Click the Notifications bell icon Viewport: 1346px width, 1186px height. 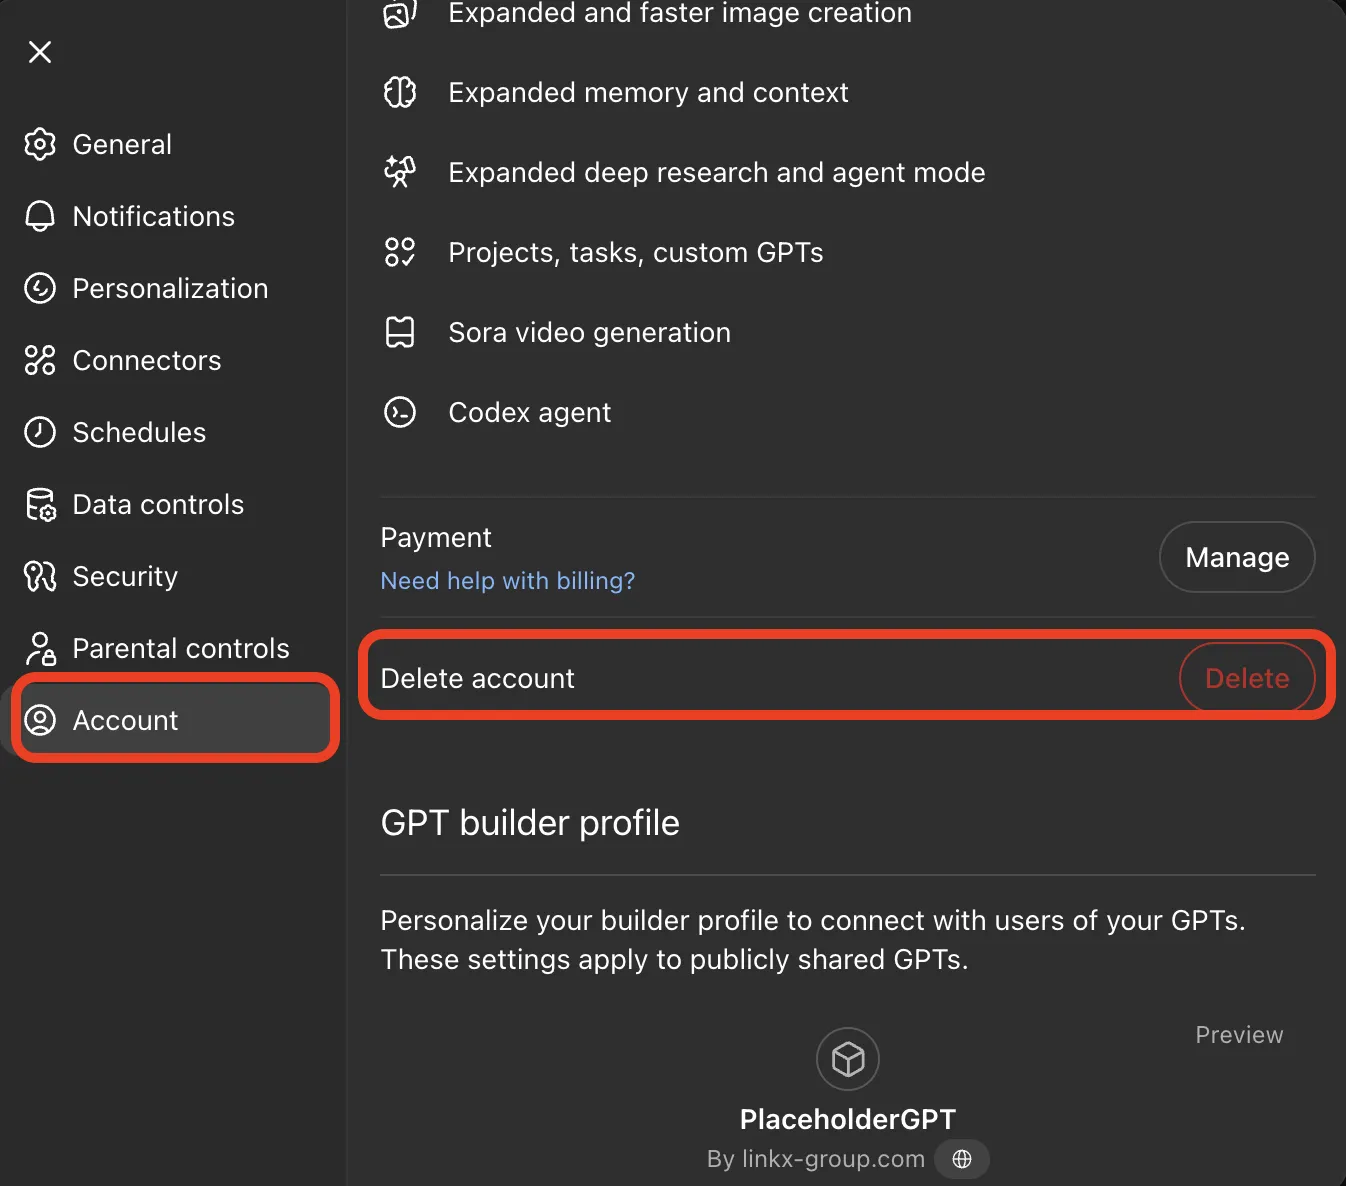coord(40,216)
